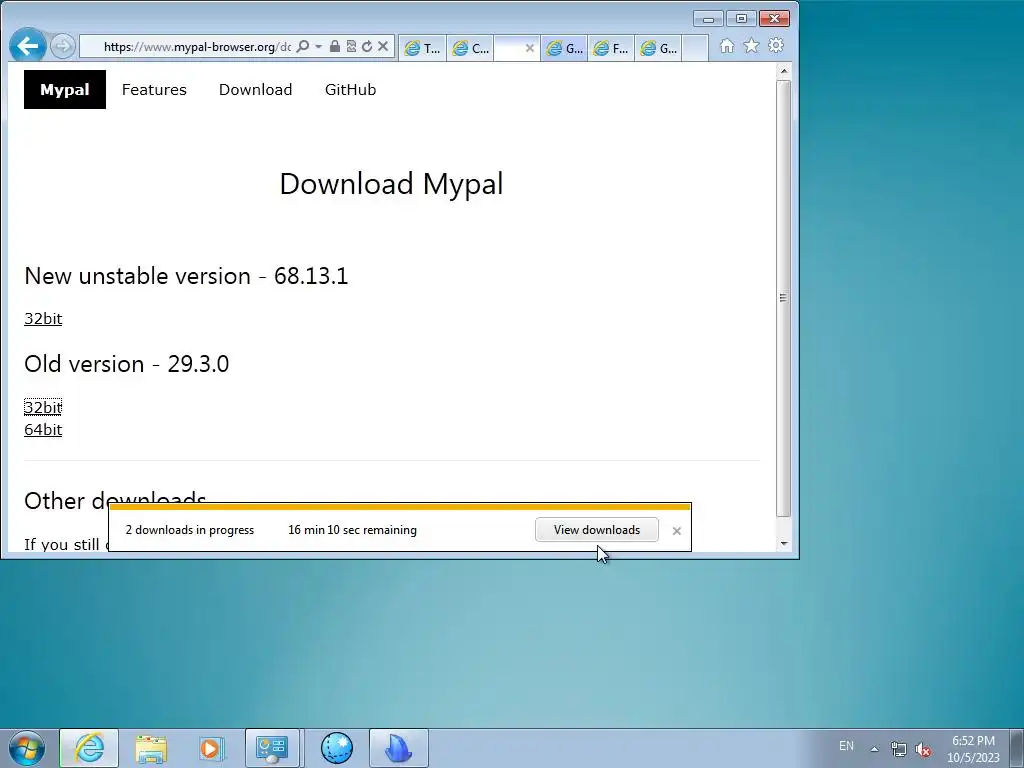Switch to the browser tab labeled F...
1024x768 pixels.
coord(611,48)
